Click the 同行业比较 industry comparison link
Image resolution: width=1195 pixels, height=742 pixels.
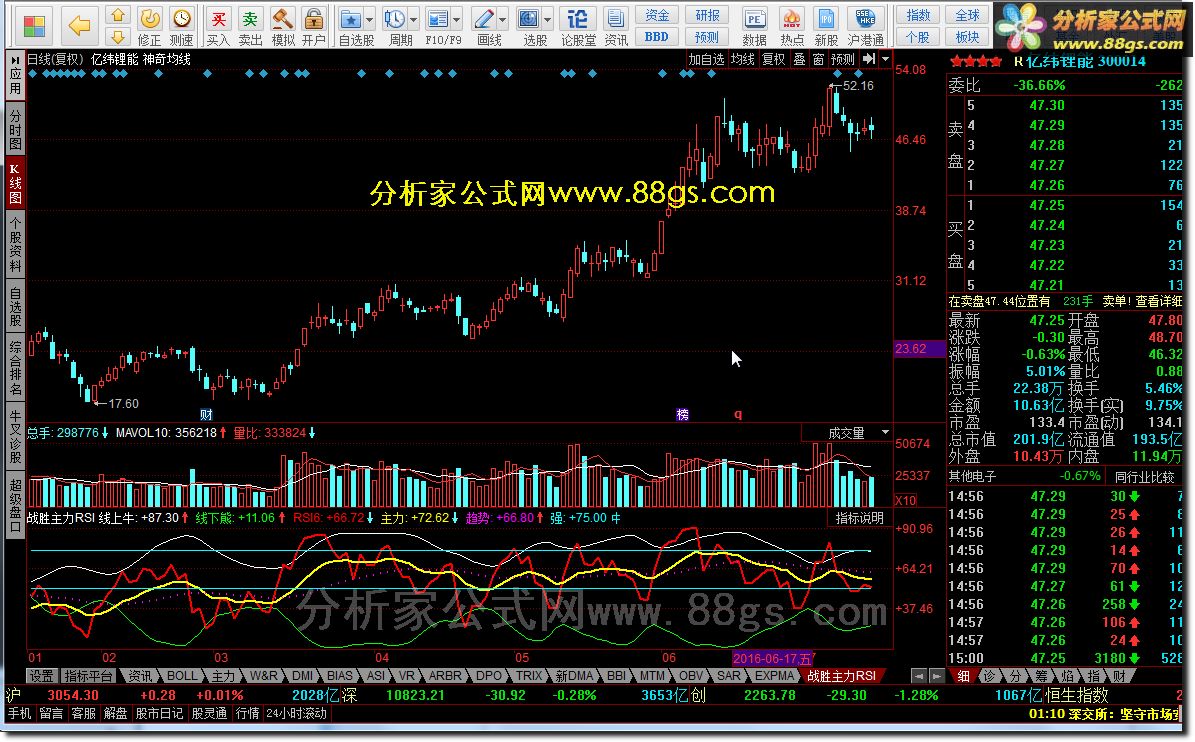click(1145, 477)
